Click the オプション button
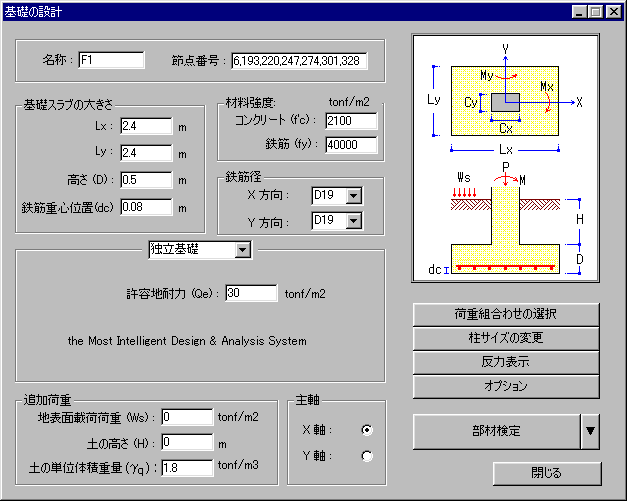 coord(506,386)
